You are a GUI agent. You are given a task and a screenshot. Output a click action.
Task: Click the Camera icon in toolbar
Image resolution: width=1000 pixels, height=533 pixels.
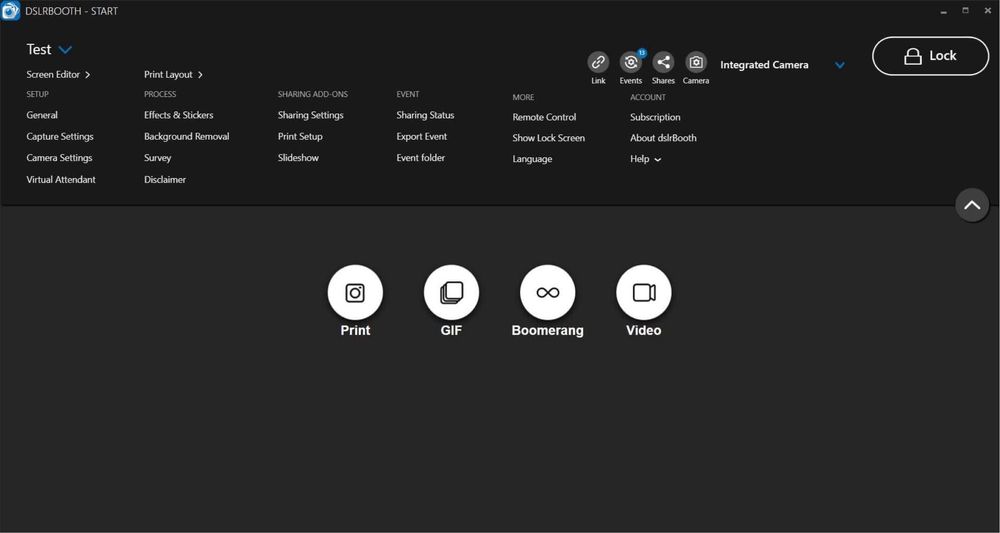pos(696,62)
